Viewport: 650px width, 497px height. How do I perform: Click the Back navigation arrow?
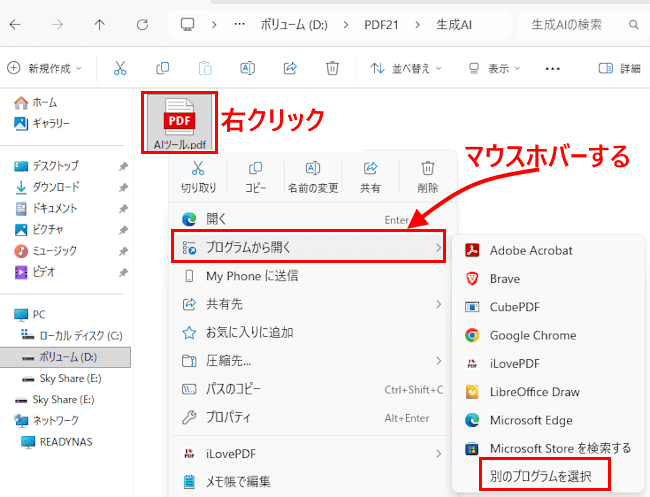point(15,25)
